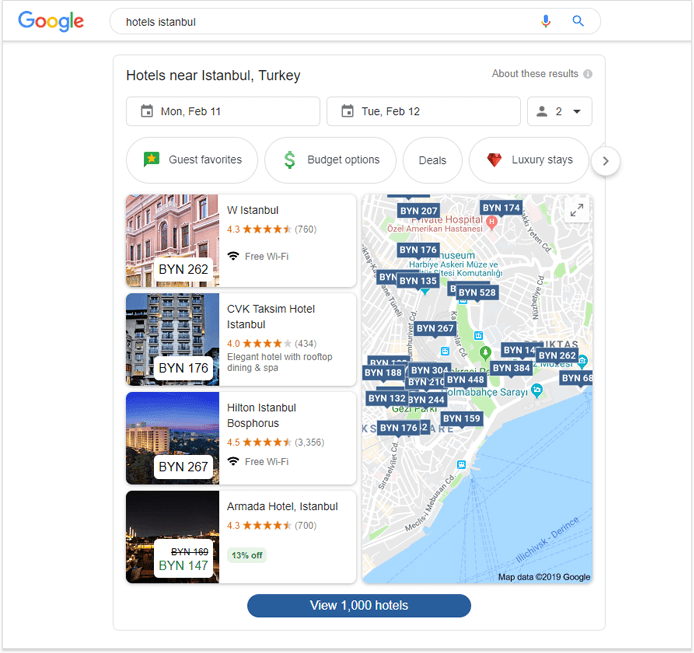This screenshot has width=694, height=653.
Task: Click the Hilton 4.5 star rating
Action: [267, 442]
